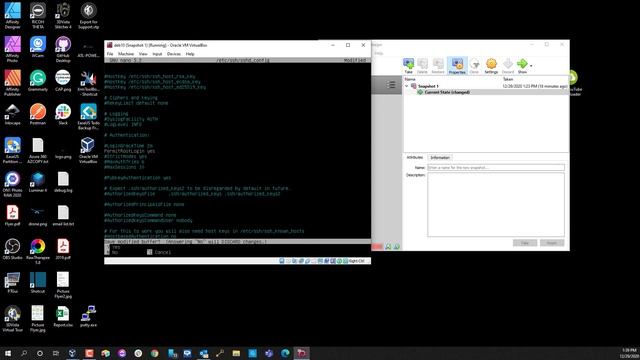Open the Devices menu in the VM window
The width and height of the screenshot is (640, 360).
(x=173, y=54)
